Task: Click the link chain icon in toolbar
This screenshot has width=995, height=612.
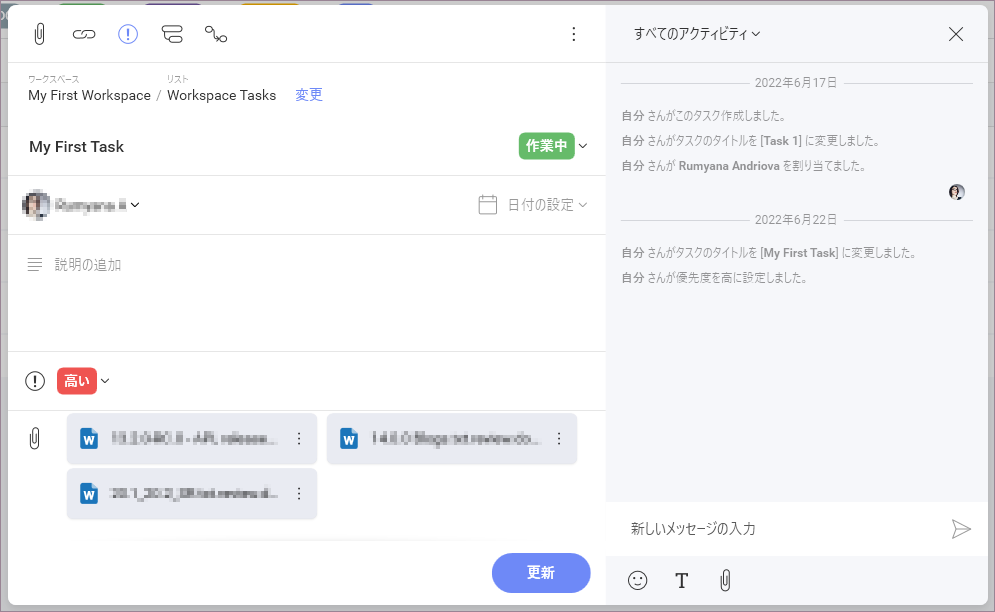Action: pos(84,34)
